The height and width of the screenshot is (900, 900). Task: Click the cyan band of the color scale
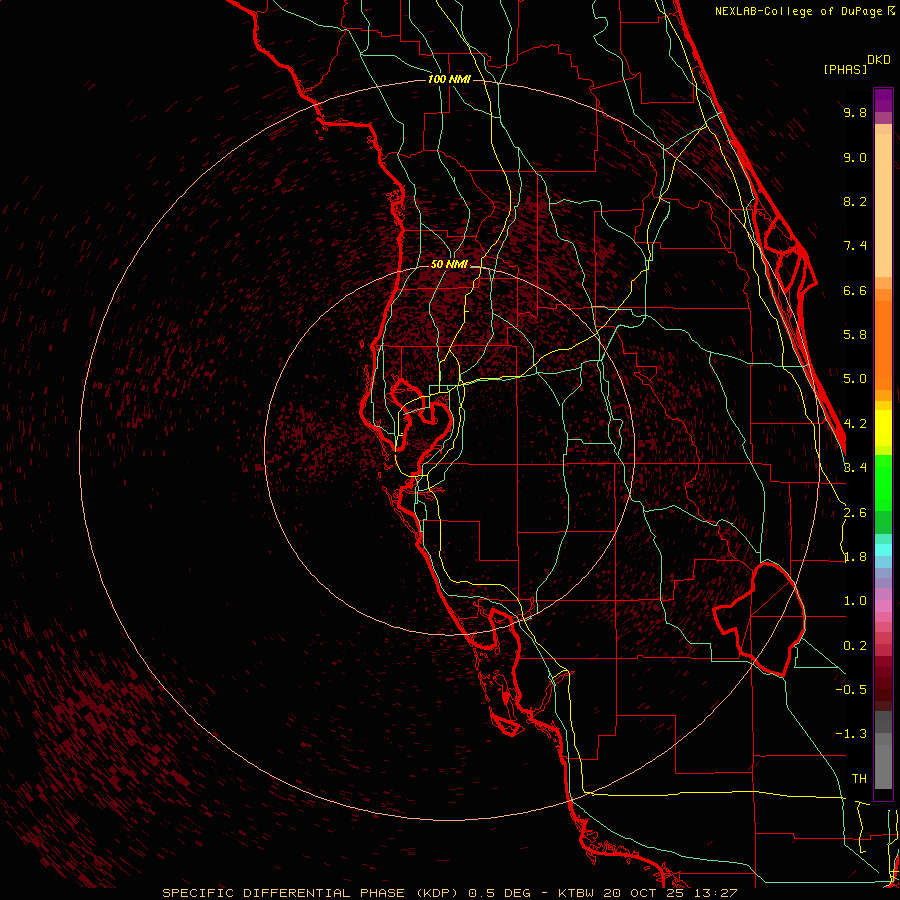coord(883,549)
